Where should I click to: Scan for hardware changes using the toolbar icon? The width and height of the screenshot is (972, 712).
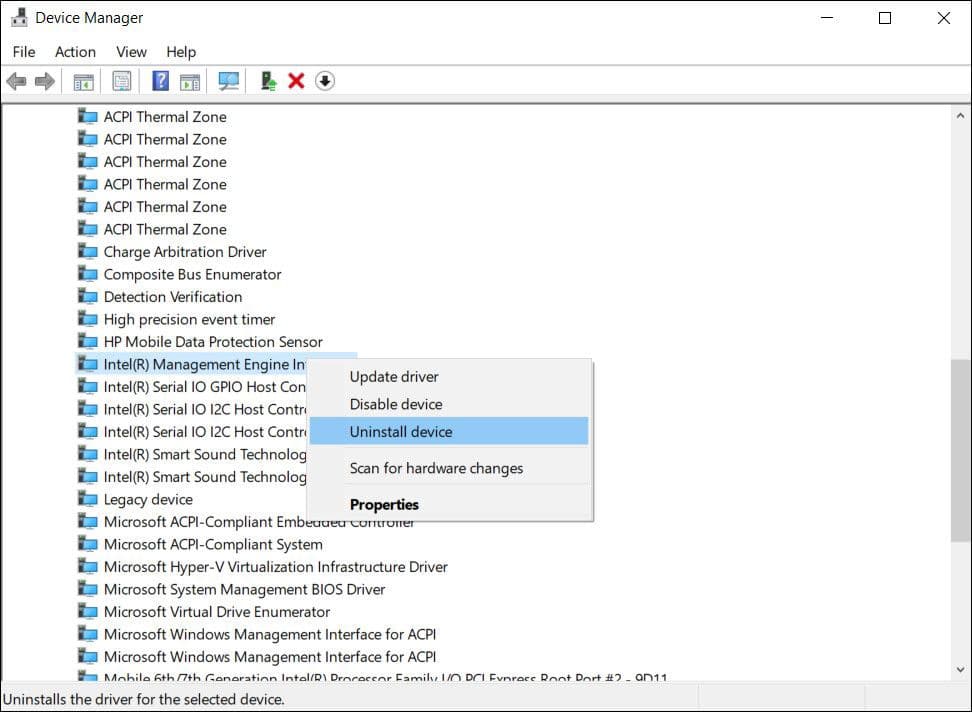coord(228,80)
